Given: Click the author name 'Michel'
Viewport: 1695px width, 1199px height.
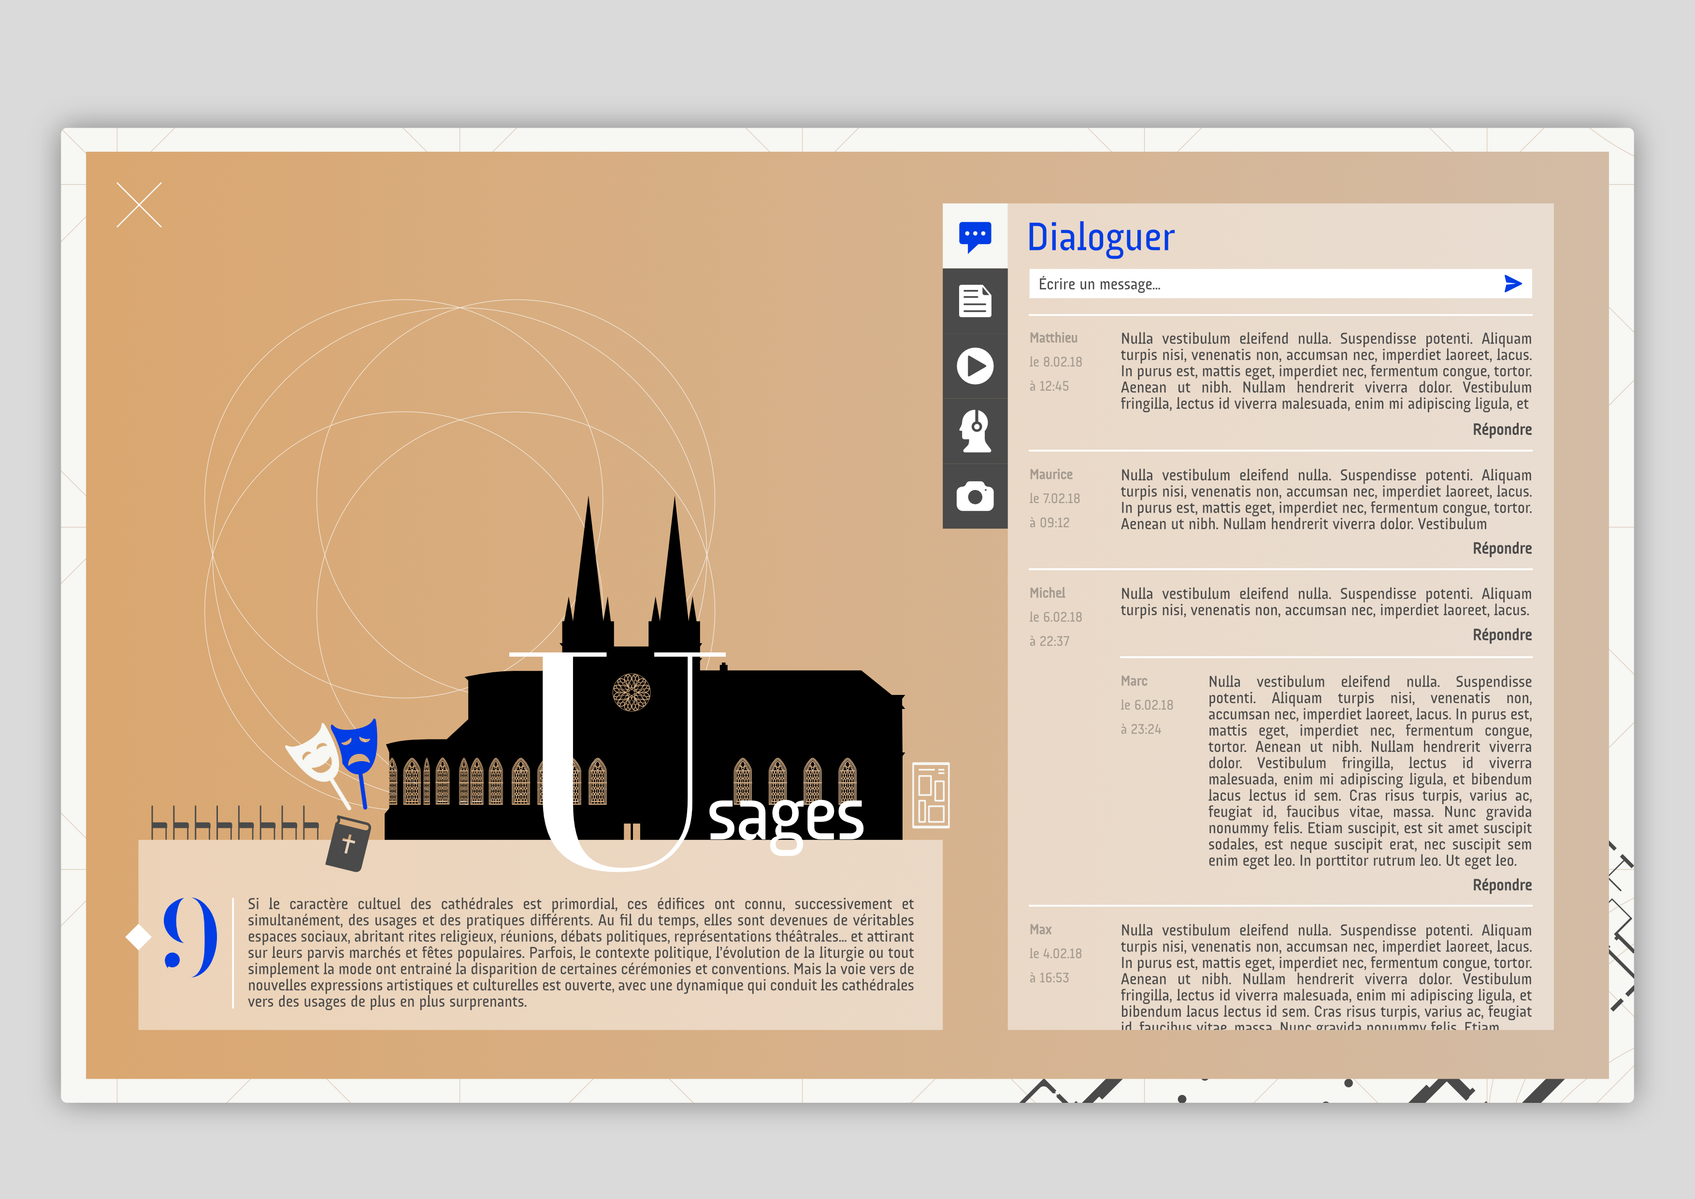Looking at the screenshot, I should point(1047,593).
